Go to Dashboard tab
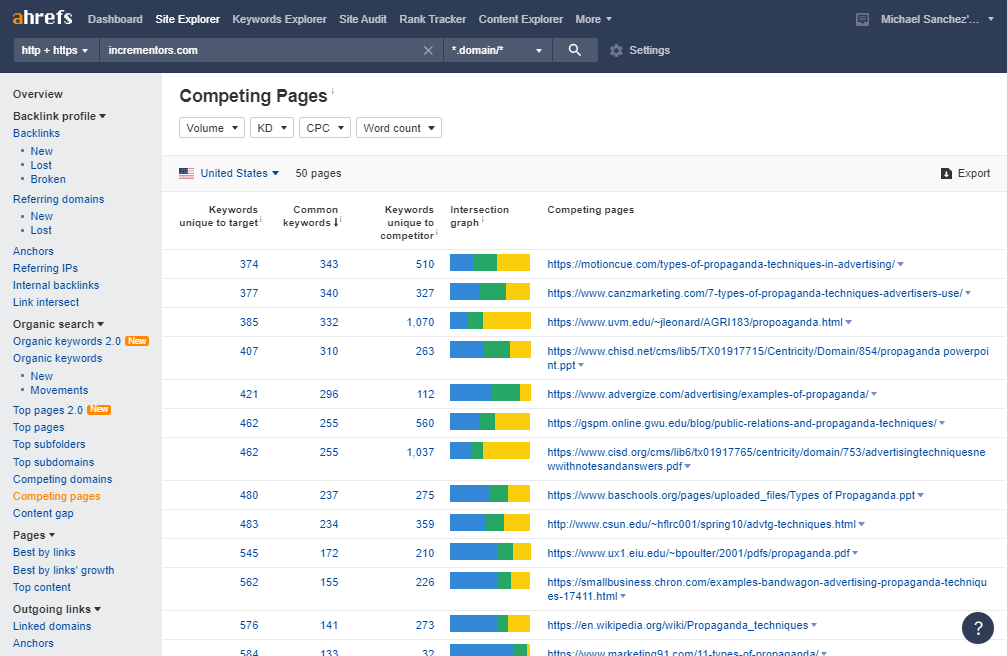This screenshot has width=1007, height=656. (x=115, y=19)
